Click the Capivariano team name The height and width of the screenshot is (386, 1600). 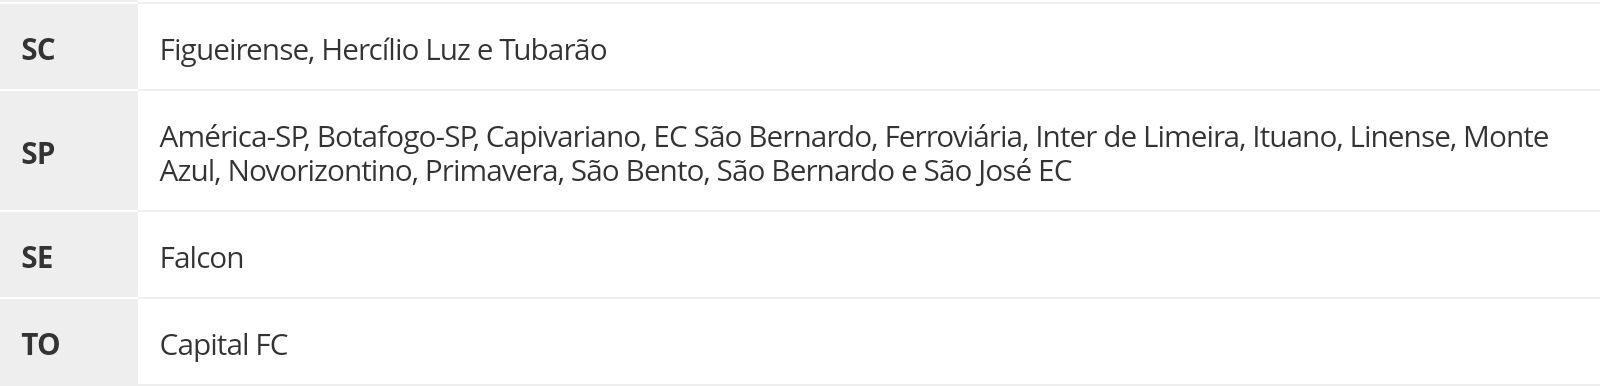click(562, 137)
